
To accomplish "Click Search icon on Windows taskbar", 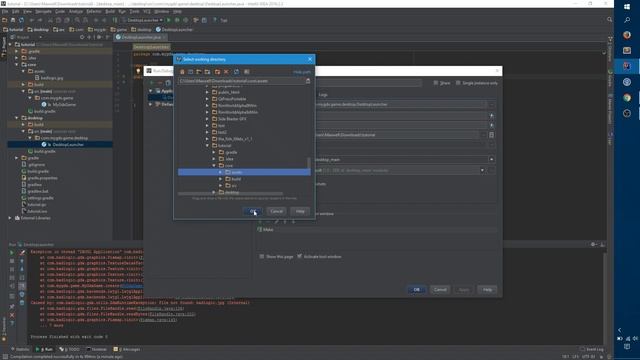I will tap(627, 20).
